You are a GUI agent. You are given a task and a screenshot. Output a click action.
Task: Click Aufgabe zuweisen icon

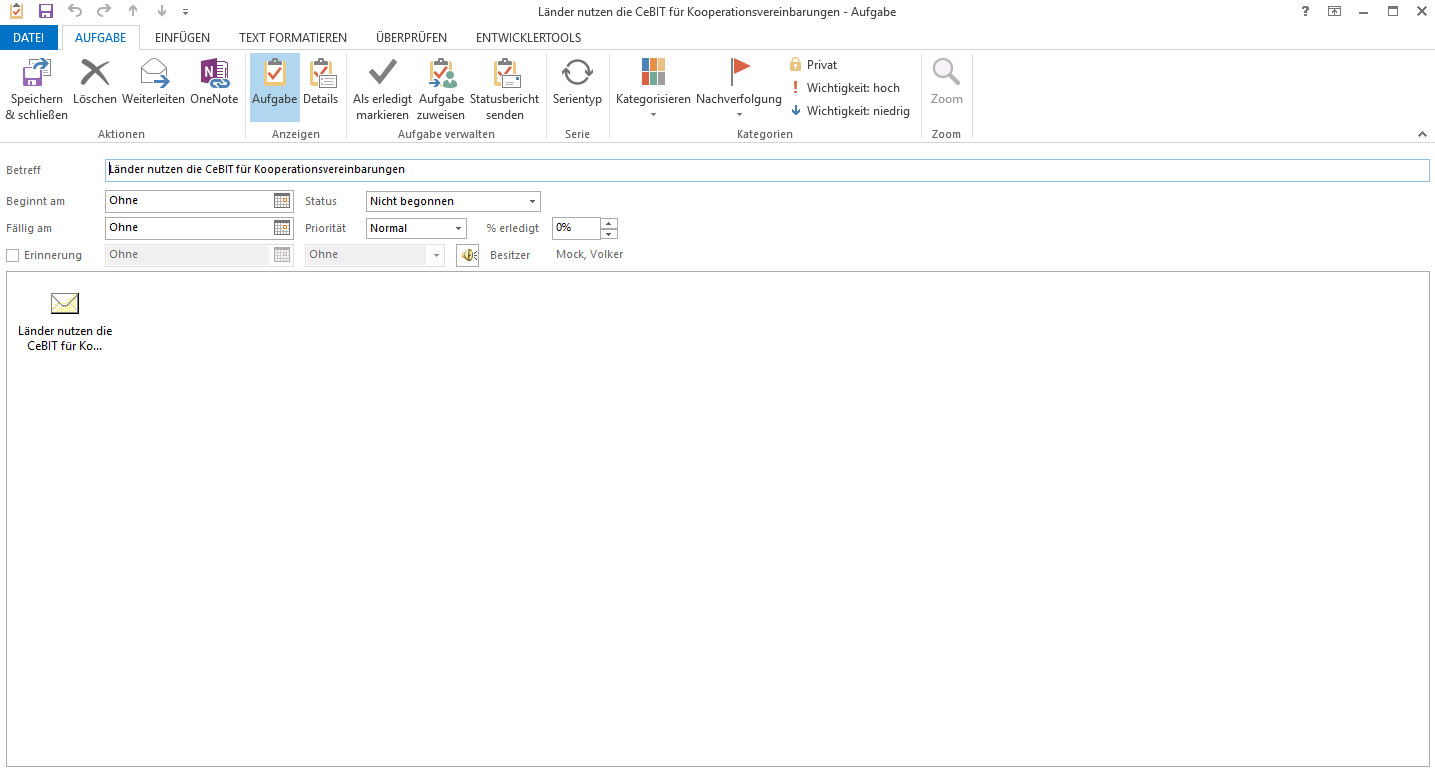coord(441,73)
